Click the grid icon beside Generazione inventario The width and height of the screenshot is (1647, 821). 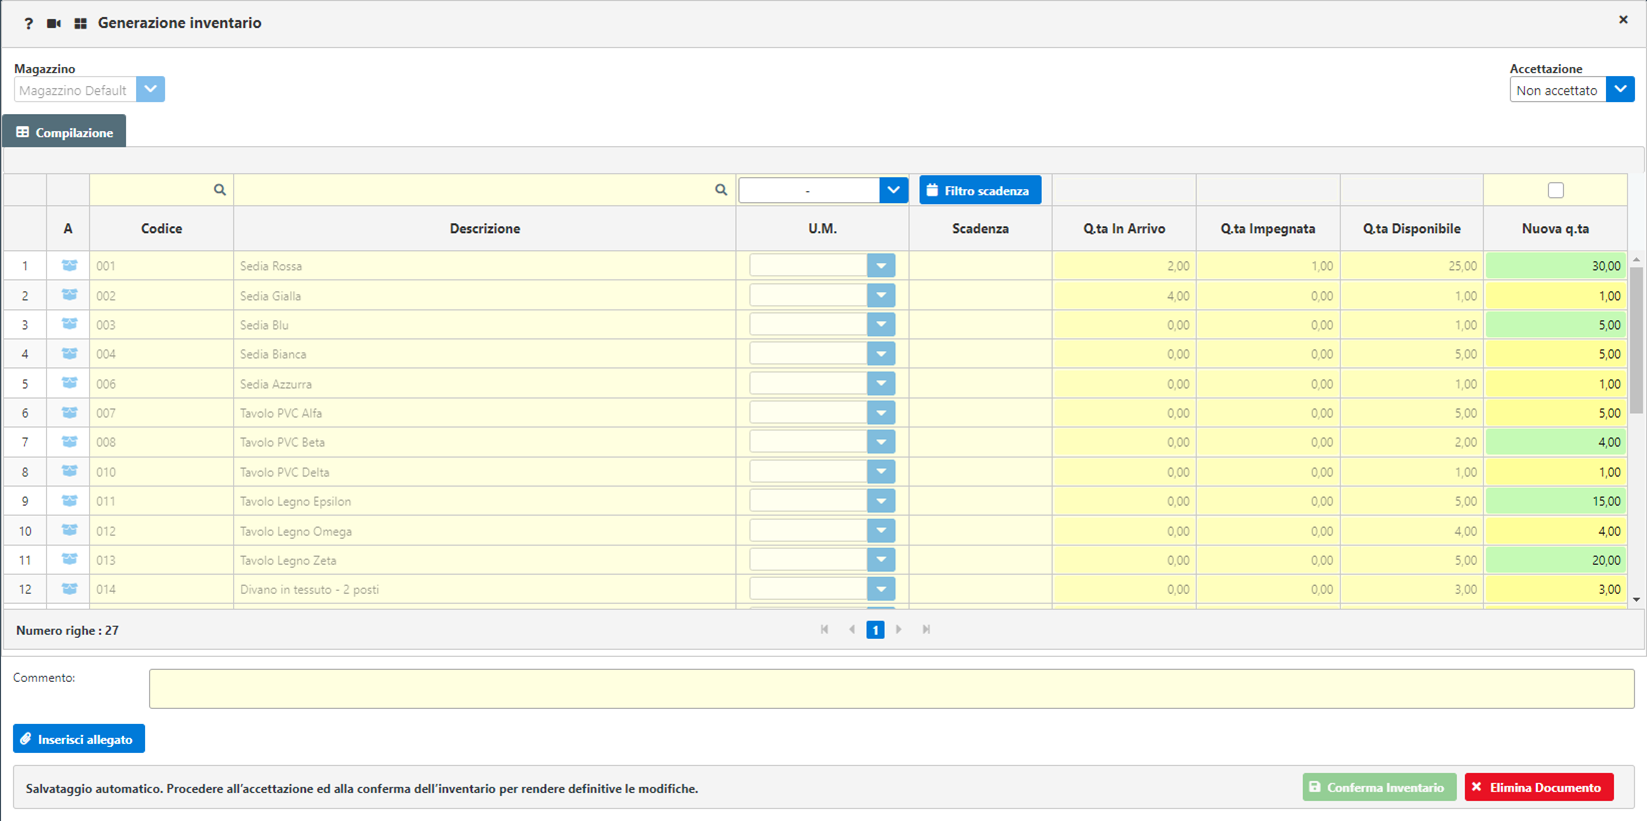point(81,23)
